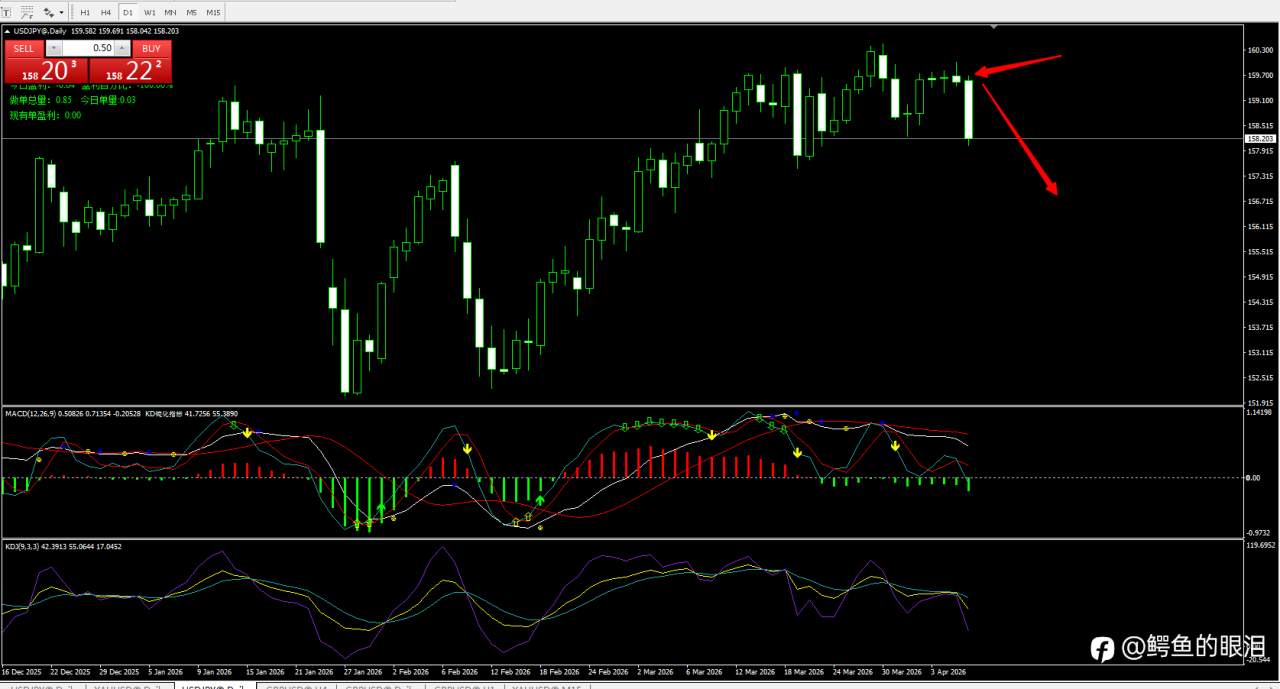Screen dimensions: 1280x689
Task: Click the 0.00 MACD zero level label
Action: click(x=1254, y=477)
